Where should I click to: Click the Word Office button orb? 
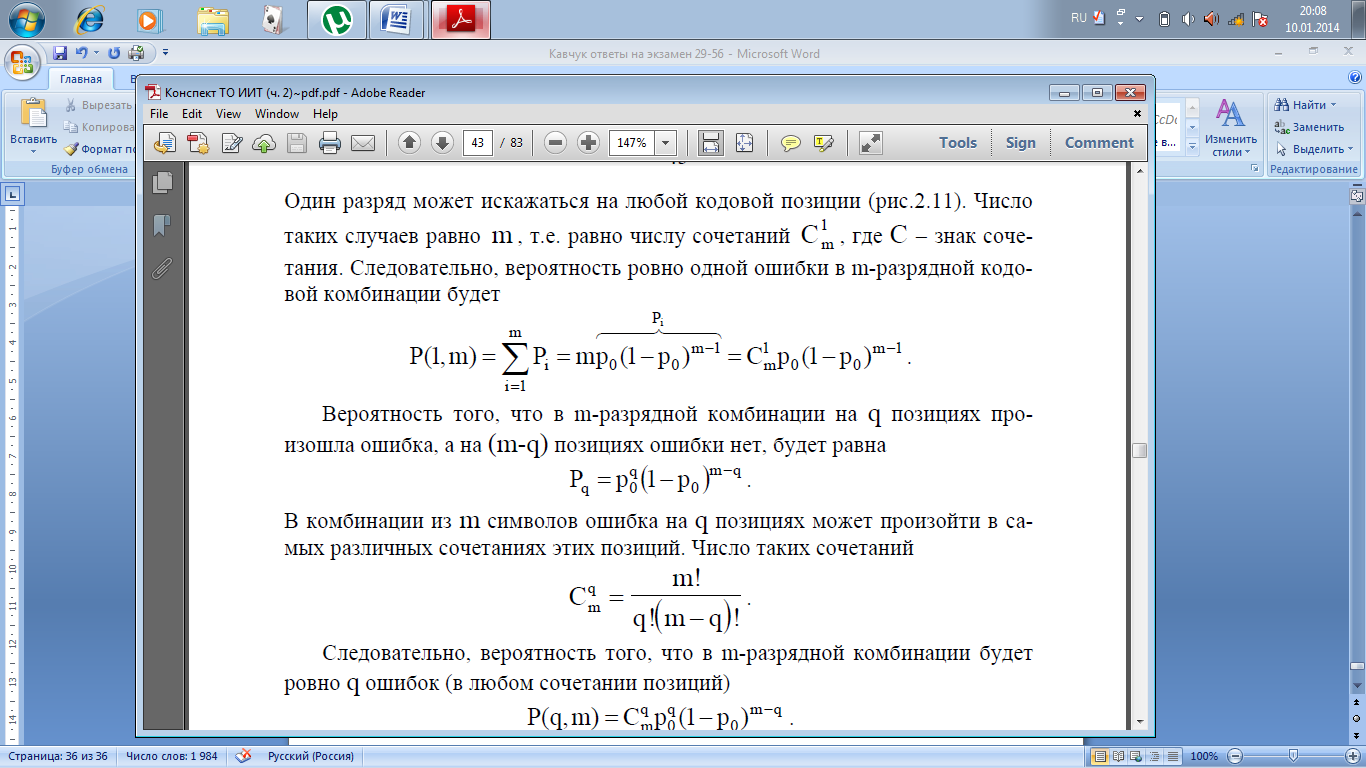pos(22,60)
